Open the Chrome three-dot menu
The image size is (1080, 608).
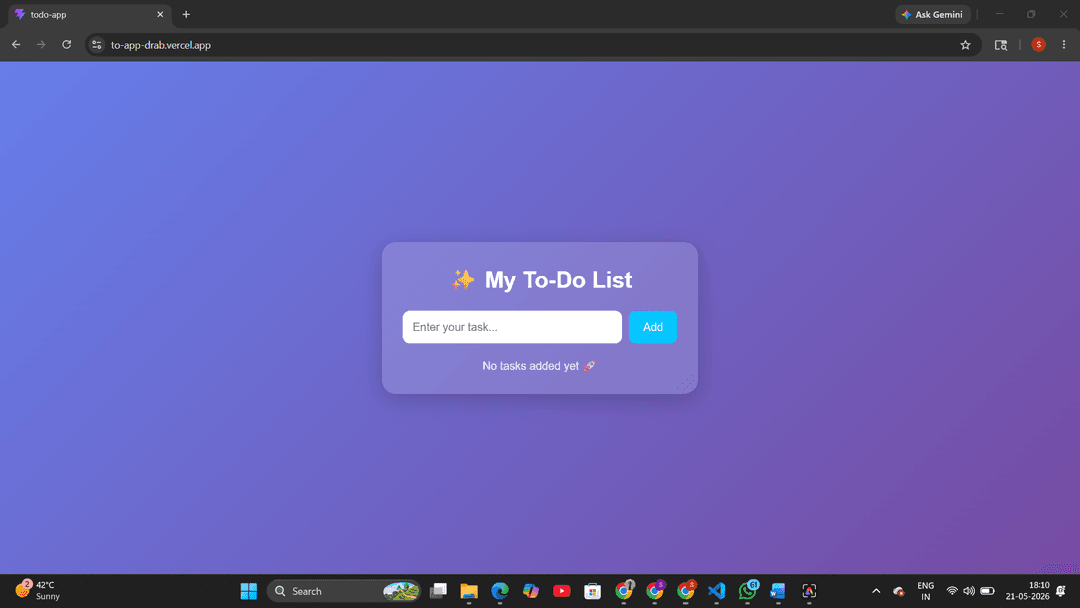[x=1063, y=45]
